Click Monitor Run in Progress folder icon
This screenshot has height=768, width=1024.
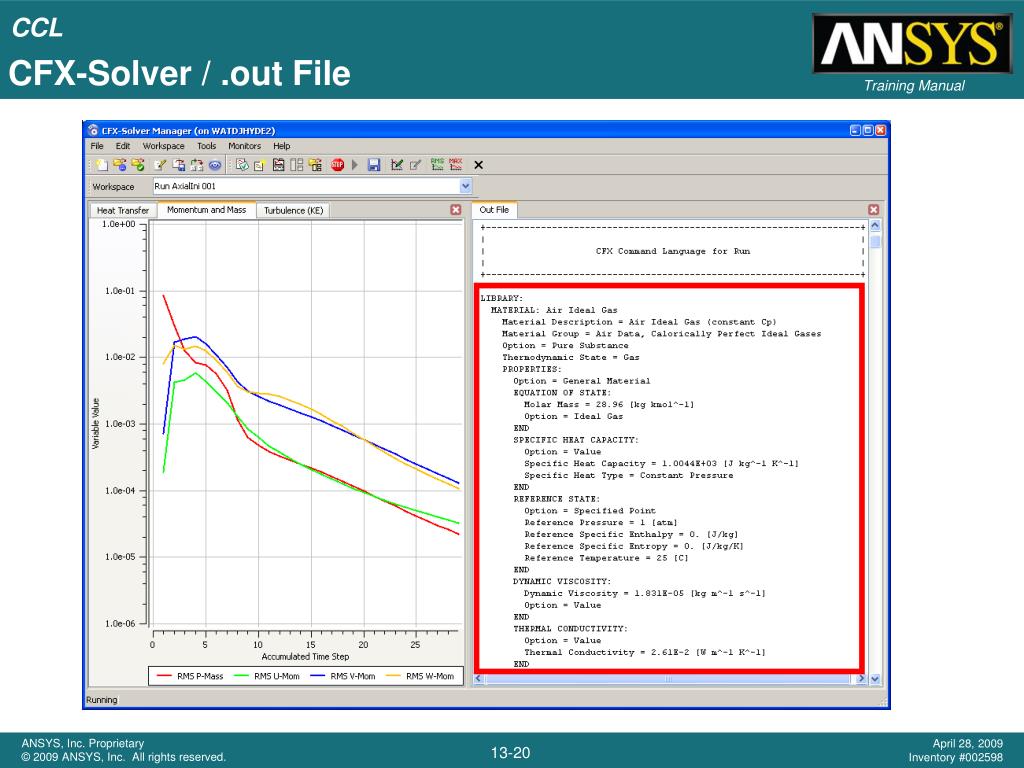tap(120, 165)
